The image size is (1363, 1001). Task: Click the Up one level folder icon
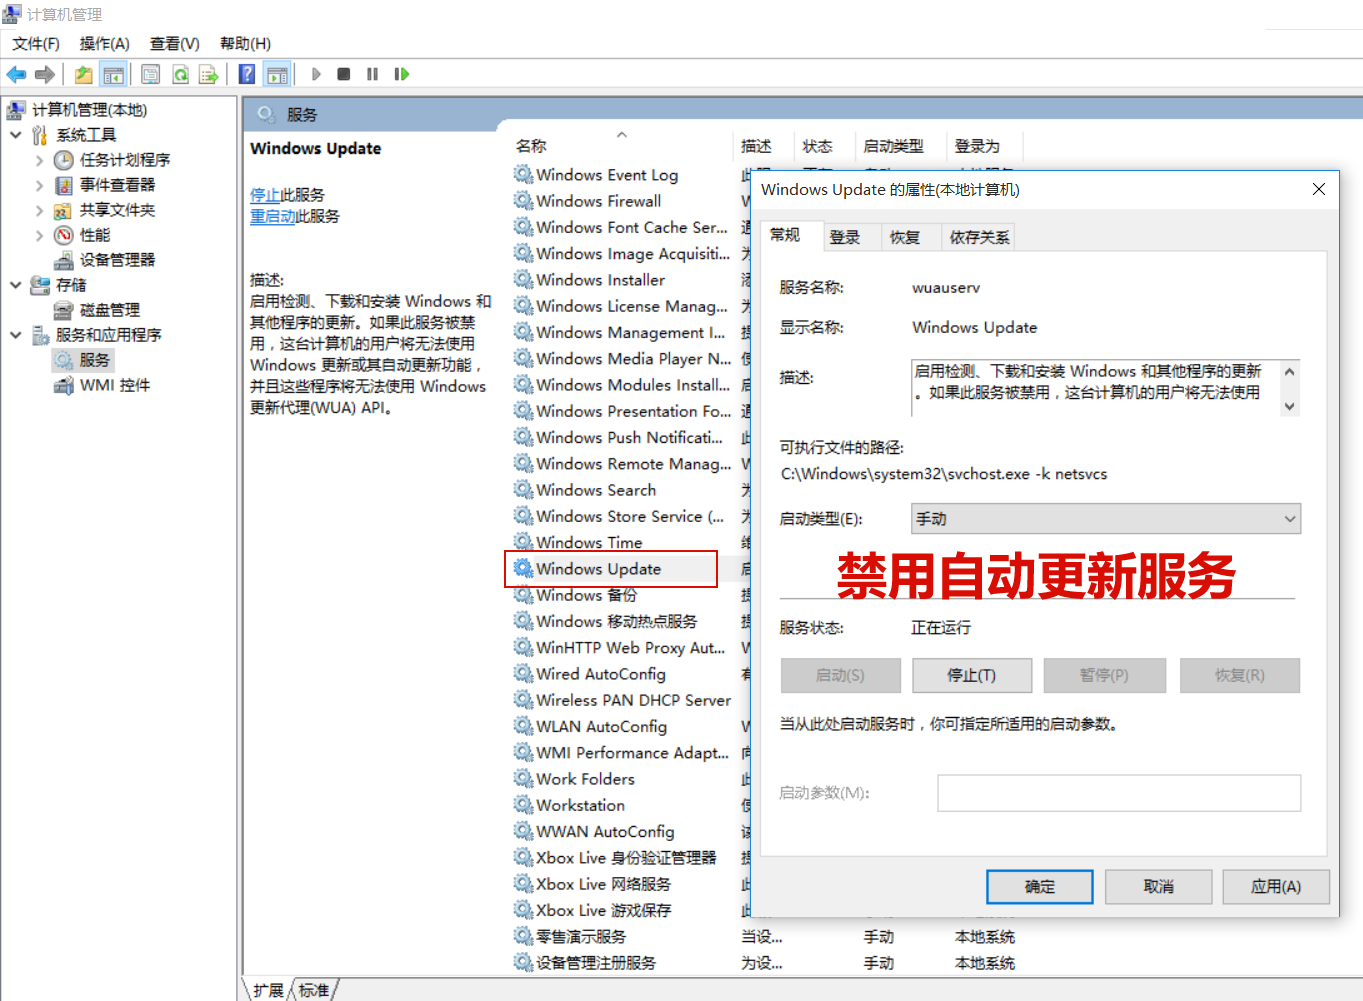pos(84,74)
